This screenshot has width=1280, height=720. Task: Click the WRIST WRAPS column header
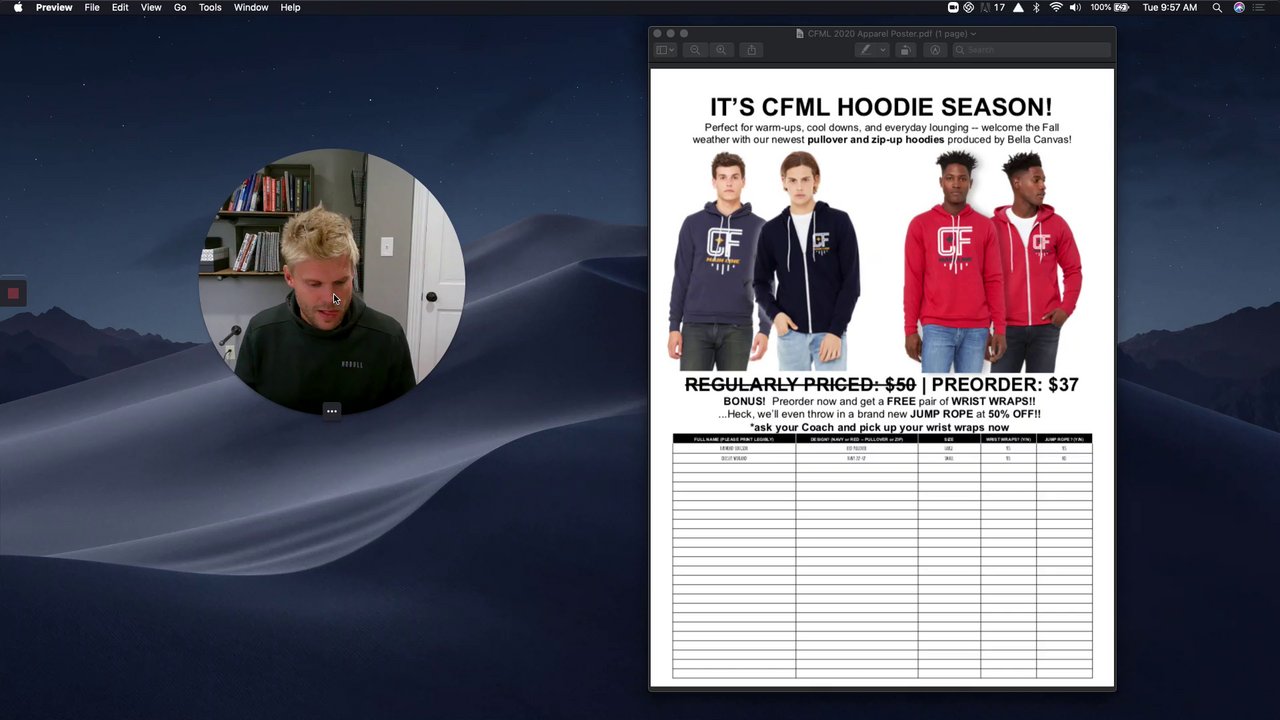[x=1008, y=439]
